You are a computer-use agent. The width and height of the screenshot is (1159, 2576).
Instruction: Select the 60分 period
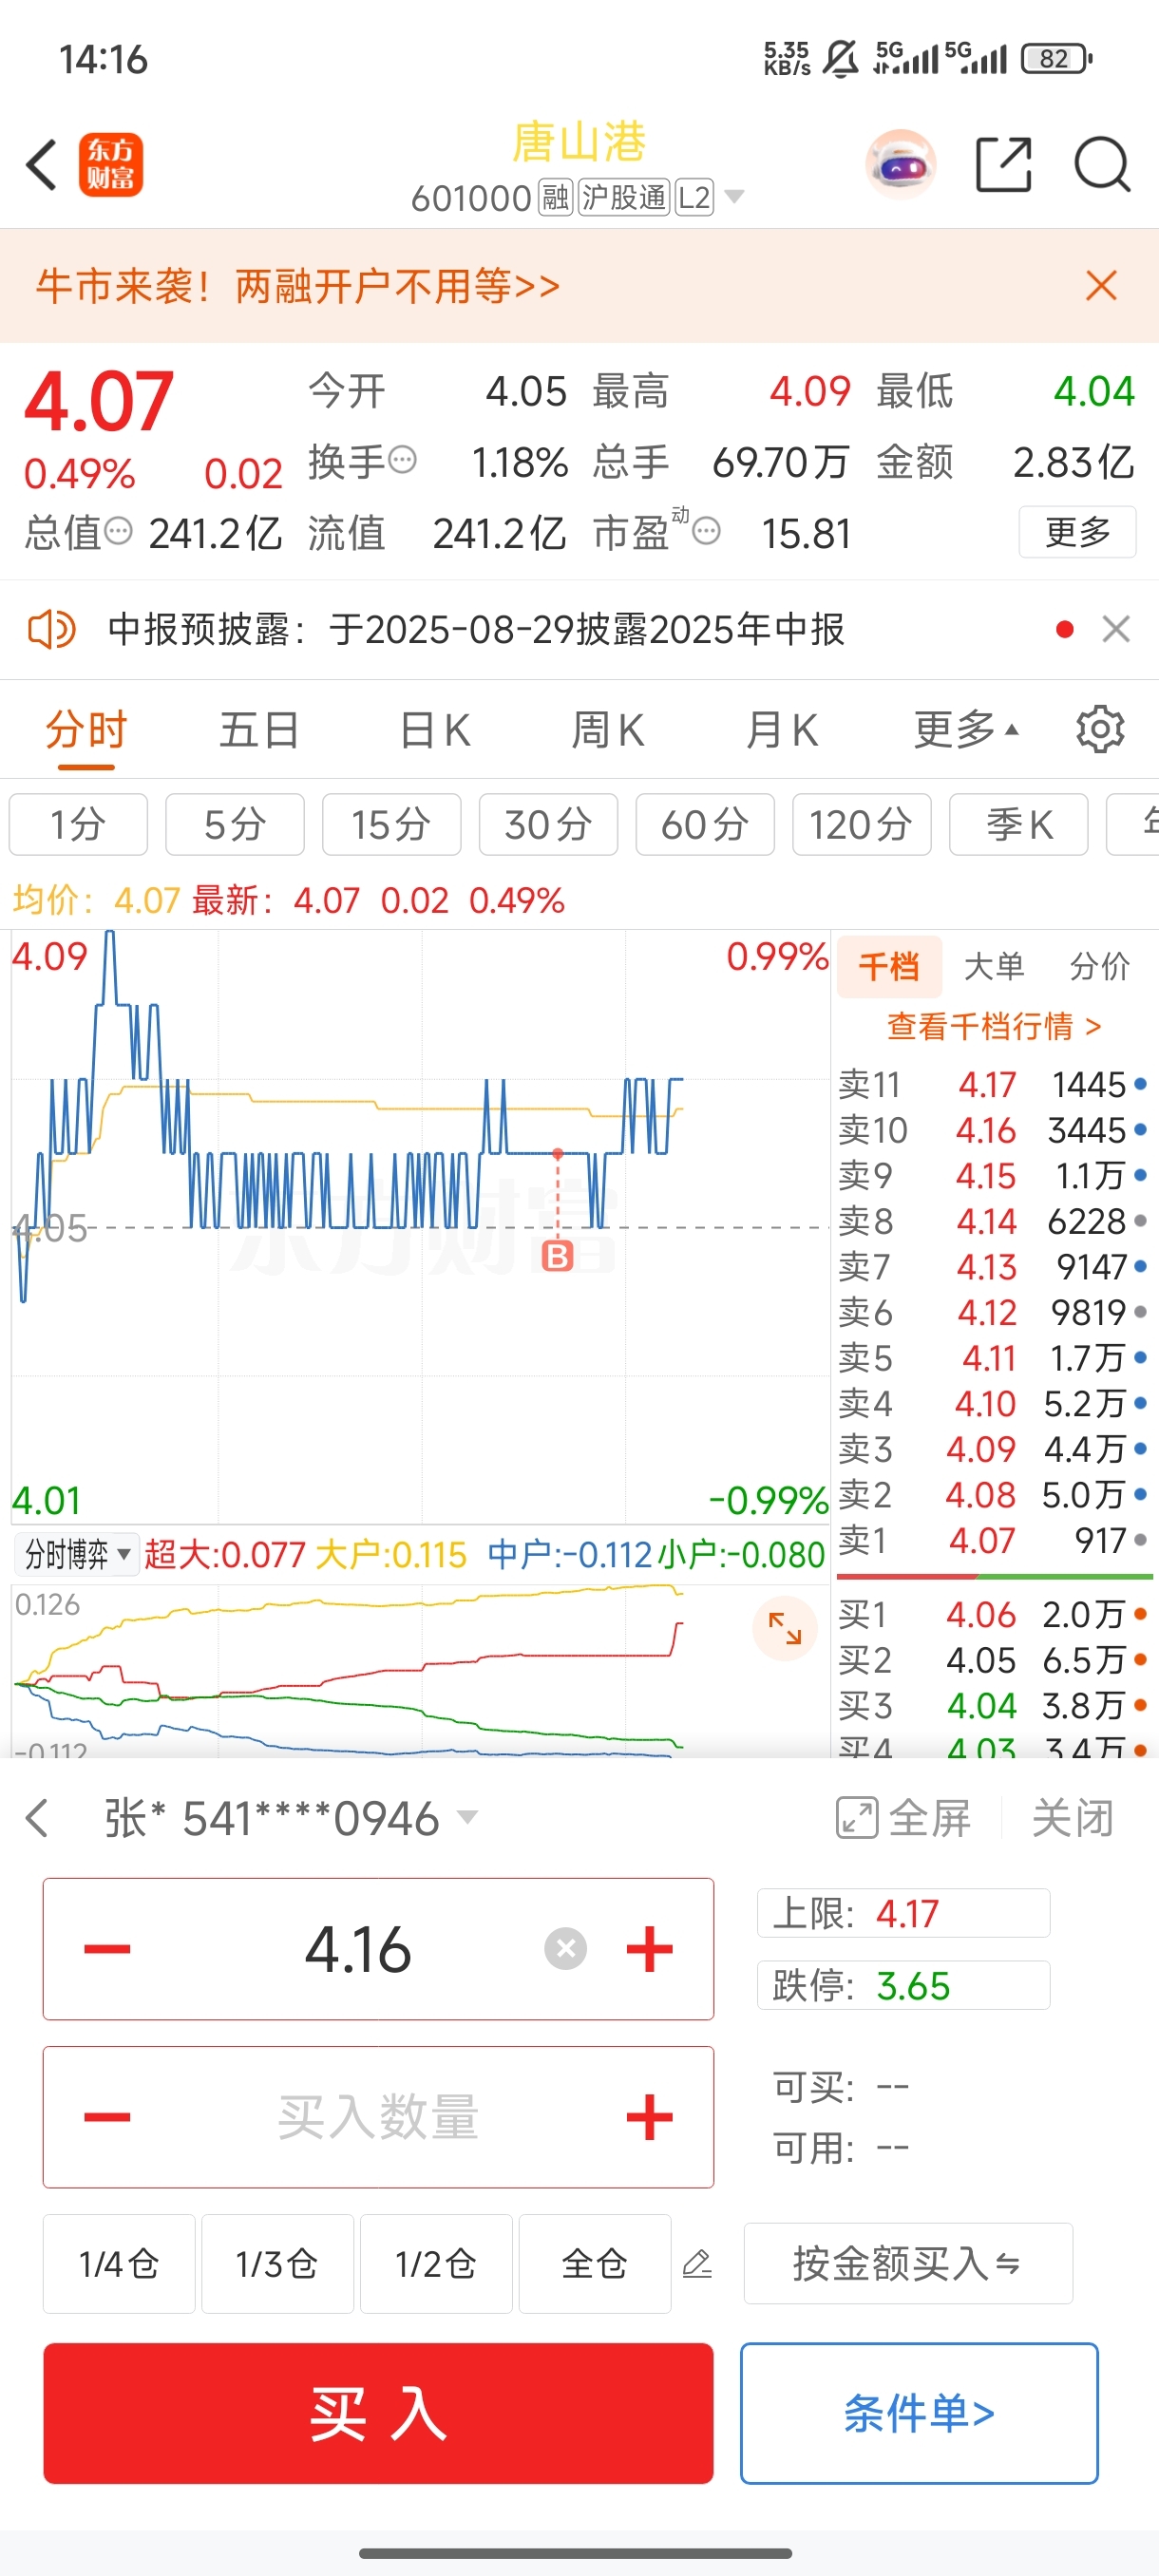pos(705,825)
